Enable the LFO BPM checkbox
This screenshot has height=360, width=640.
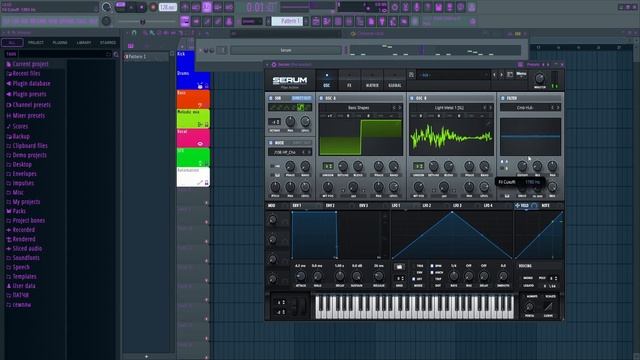[x=432, y=266]
